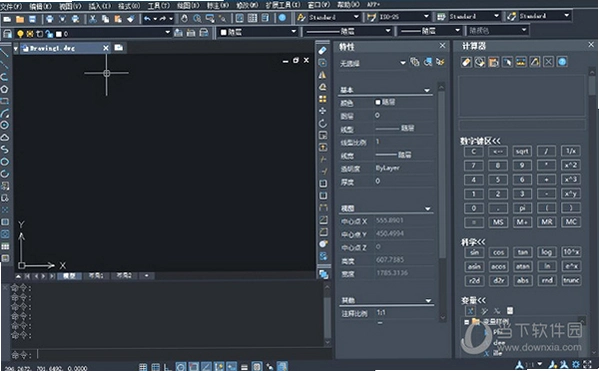This screenshot has width=599, height=371.
Task: Switch to the 布局1 layout tab
Action: coord(96,275)
